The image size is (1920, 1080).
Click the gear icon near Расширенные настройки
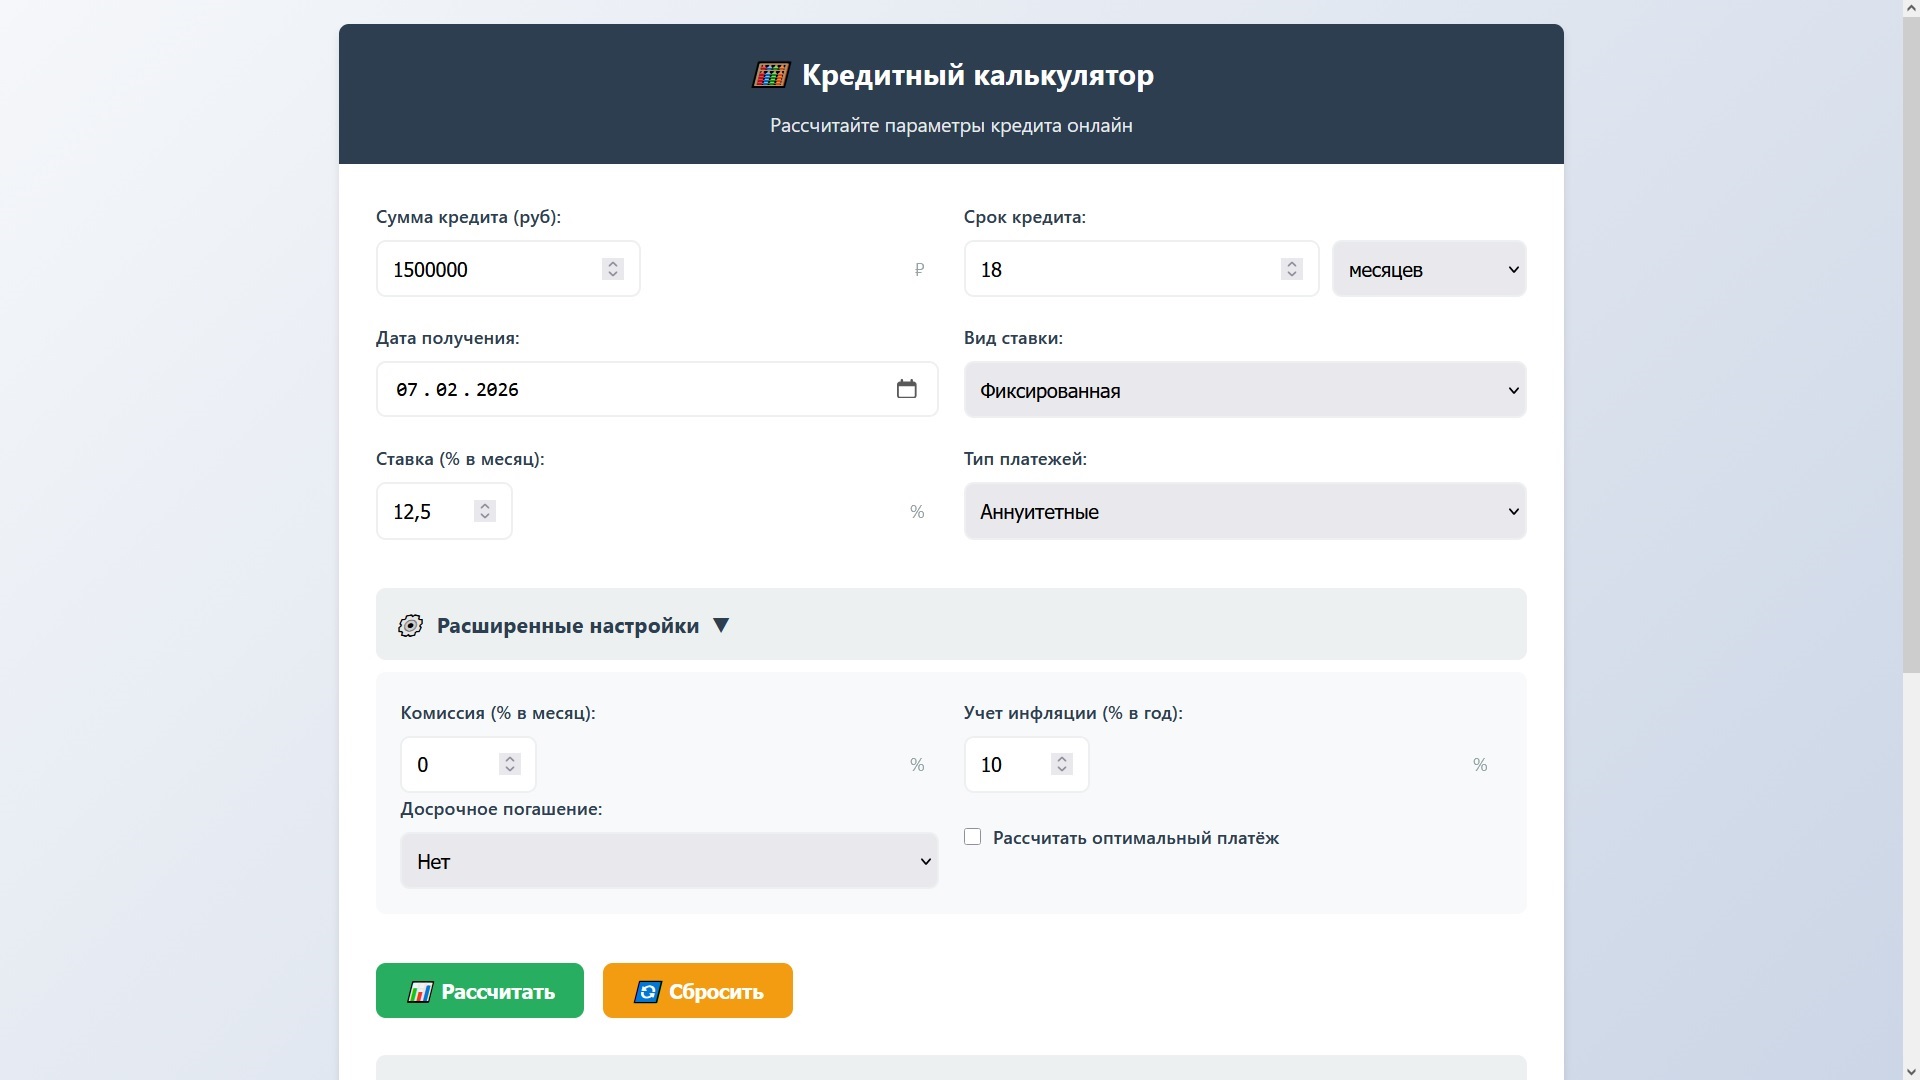tap(410, 626)
